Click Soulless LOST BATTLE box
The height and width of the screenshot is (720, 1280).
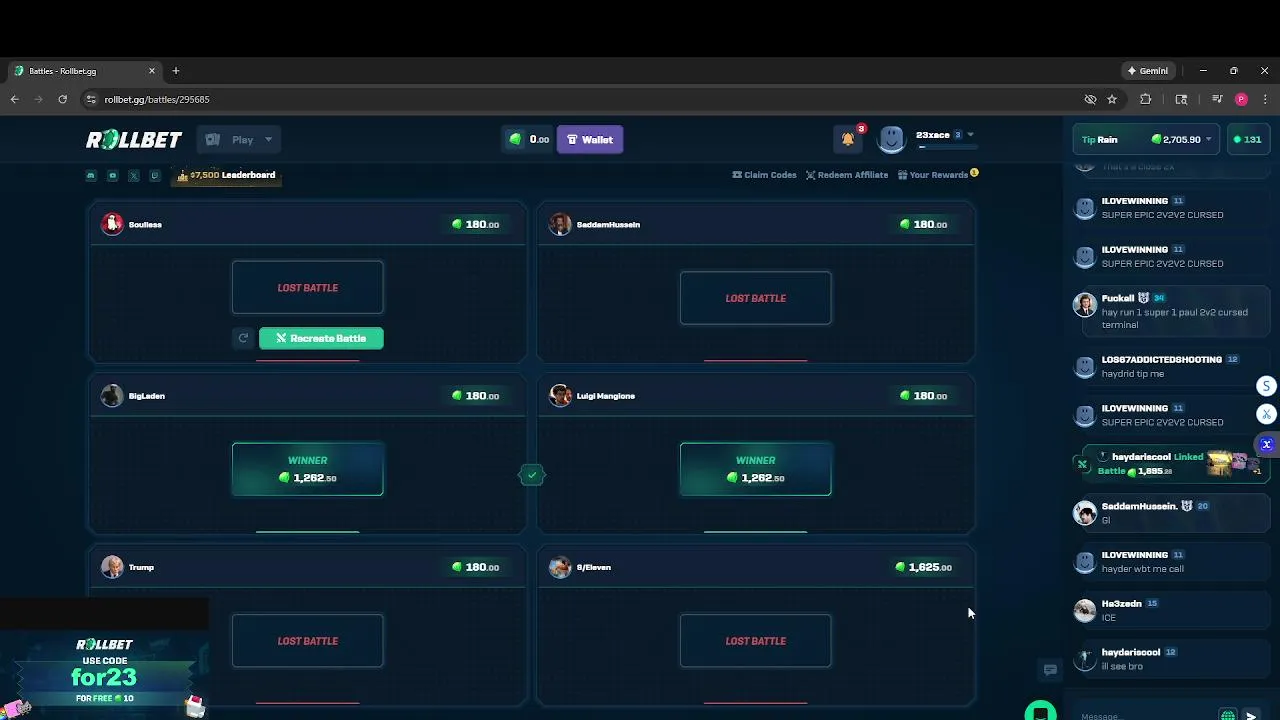pyautogui.click(x=307, y=288)
